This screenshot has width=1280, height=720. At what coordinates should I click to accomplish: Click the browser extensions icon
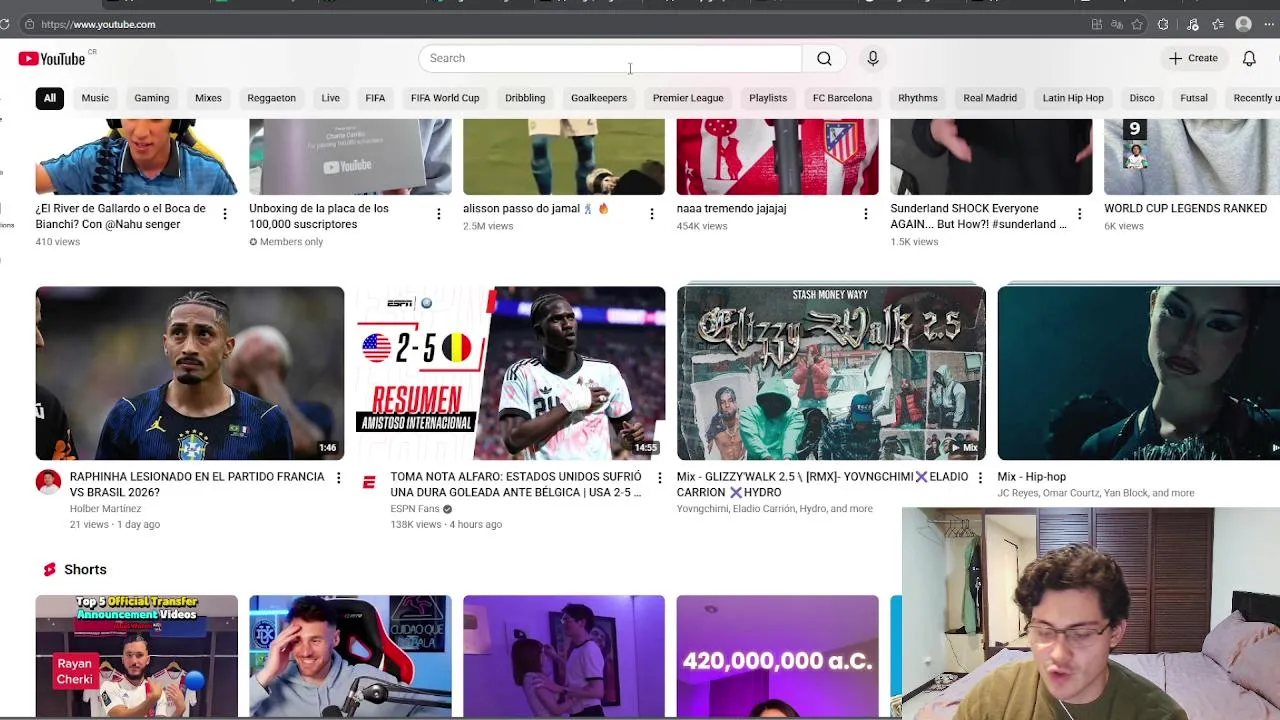(1163, 24)
